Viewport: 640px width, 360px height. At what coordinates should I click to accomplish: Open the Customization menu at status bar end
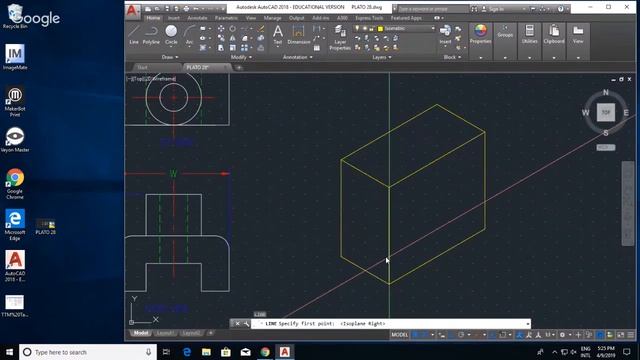(631, 335)
